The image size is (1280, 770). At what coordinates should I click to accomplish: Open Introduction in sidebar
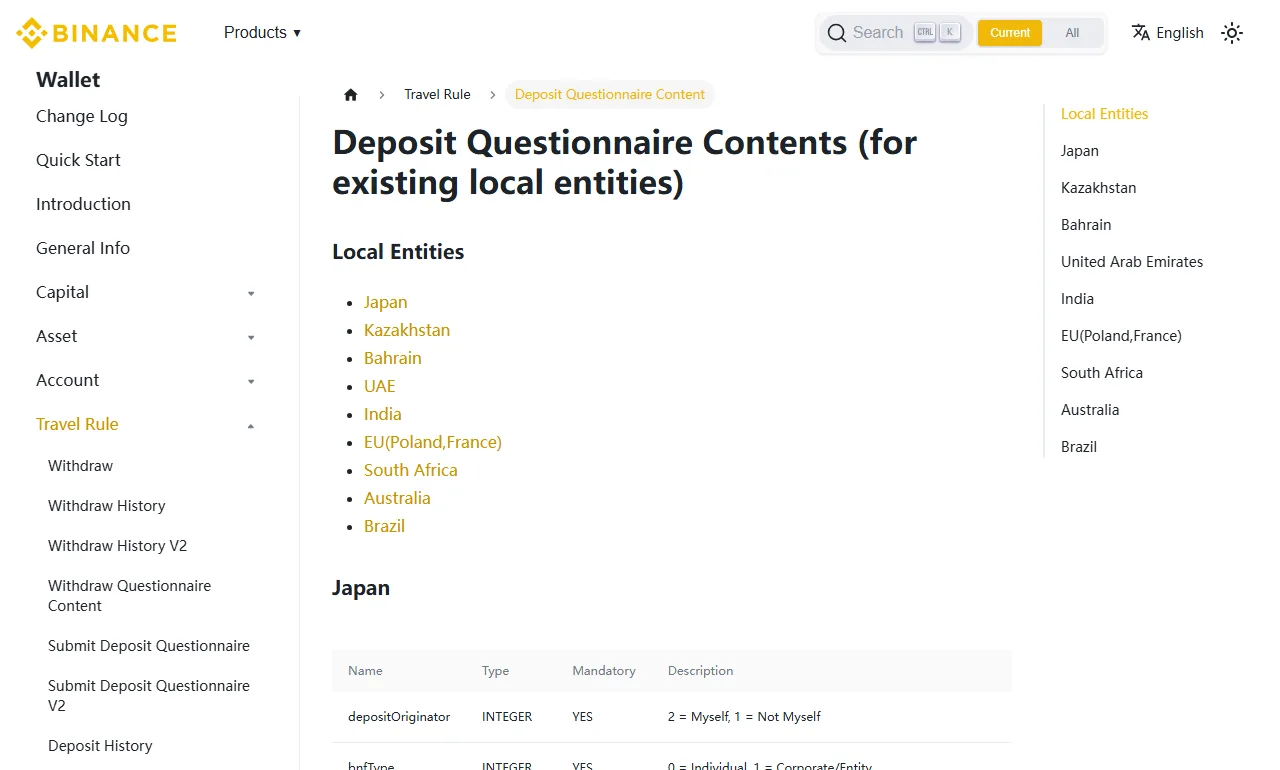pos(83,205)
